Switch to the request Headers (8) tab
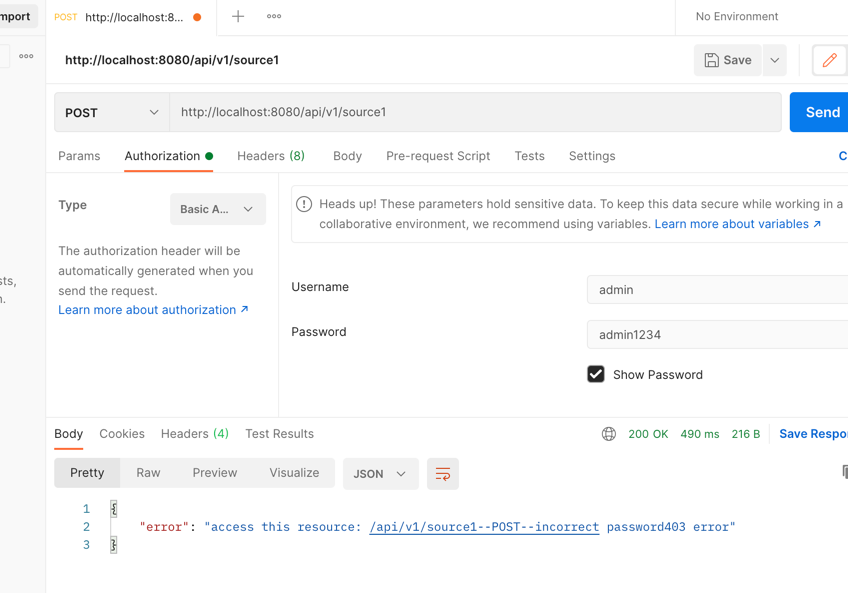This screenshot has width=848, height=593. [x=270, y=156]
